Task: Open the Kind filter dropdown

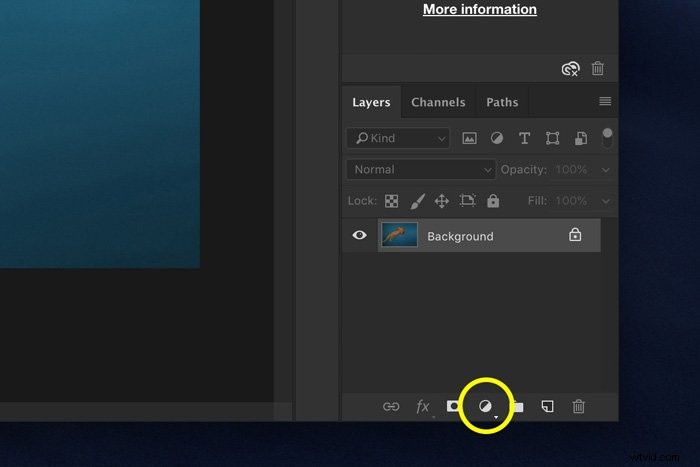Action: tap(398, 138)
